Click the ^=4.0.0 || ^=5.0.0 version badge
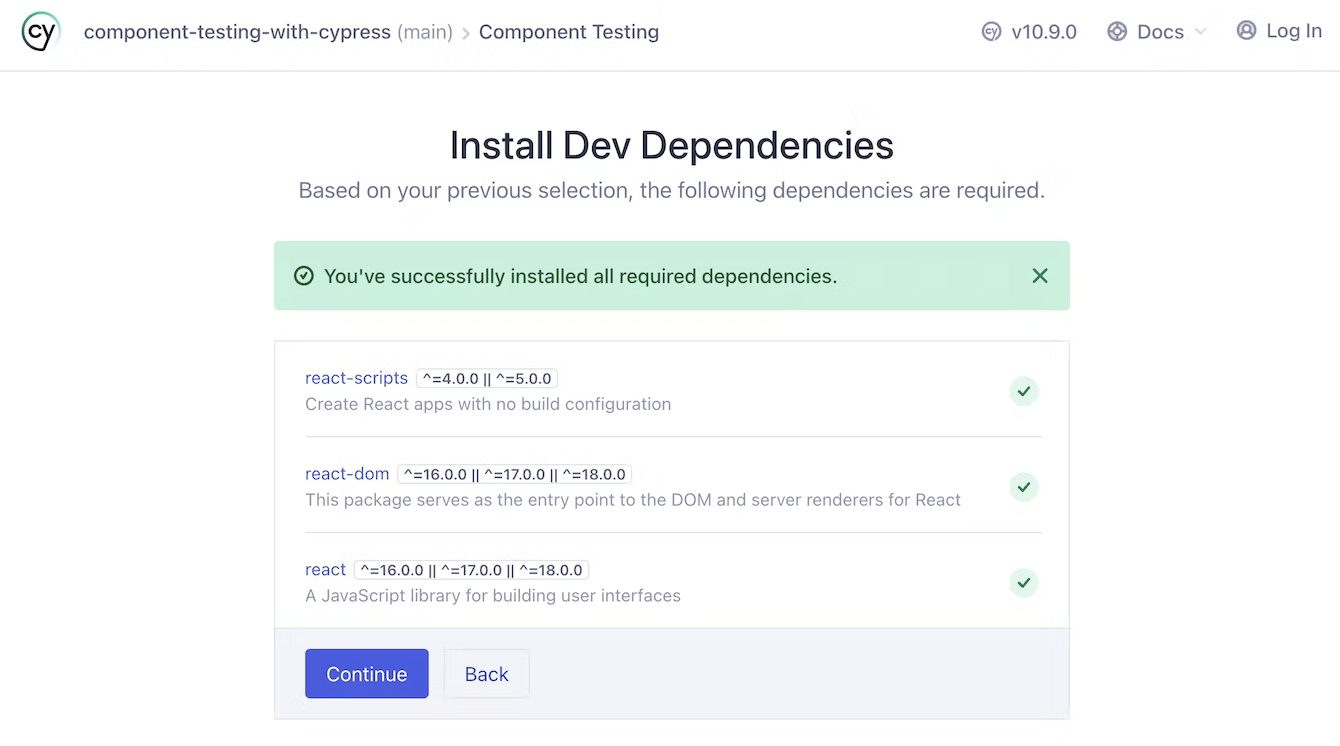This screenshot has height=746, width=1340. coord(487,378)
